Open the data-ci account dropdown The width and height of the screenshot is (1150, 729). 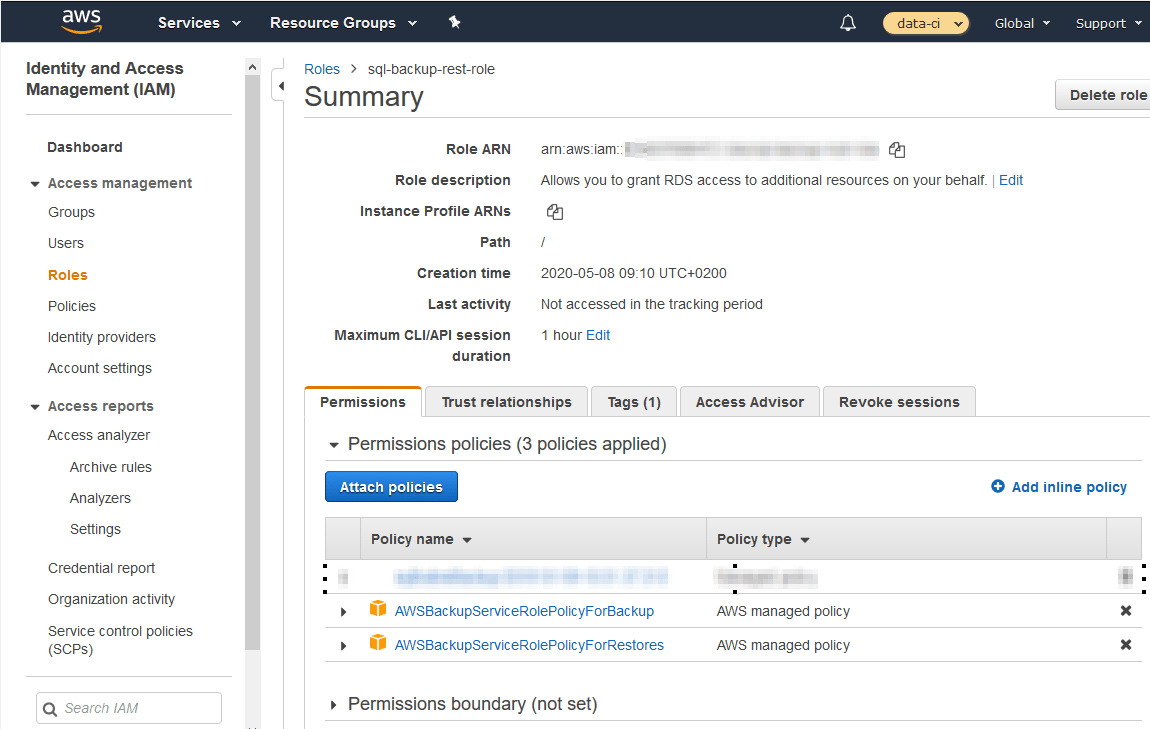pos(925,21)
